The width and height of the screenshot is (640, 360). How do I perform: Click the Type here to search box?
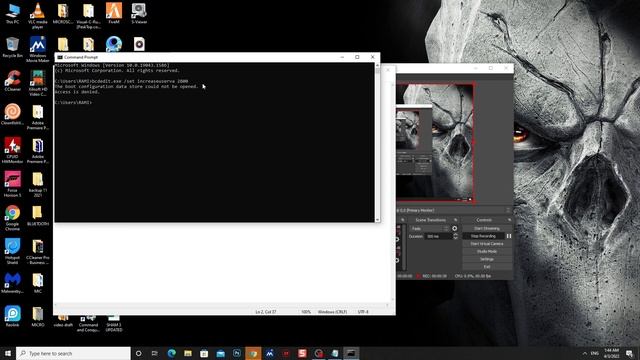point(73,353)
